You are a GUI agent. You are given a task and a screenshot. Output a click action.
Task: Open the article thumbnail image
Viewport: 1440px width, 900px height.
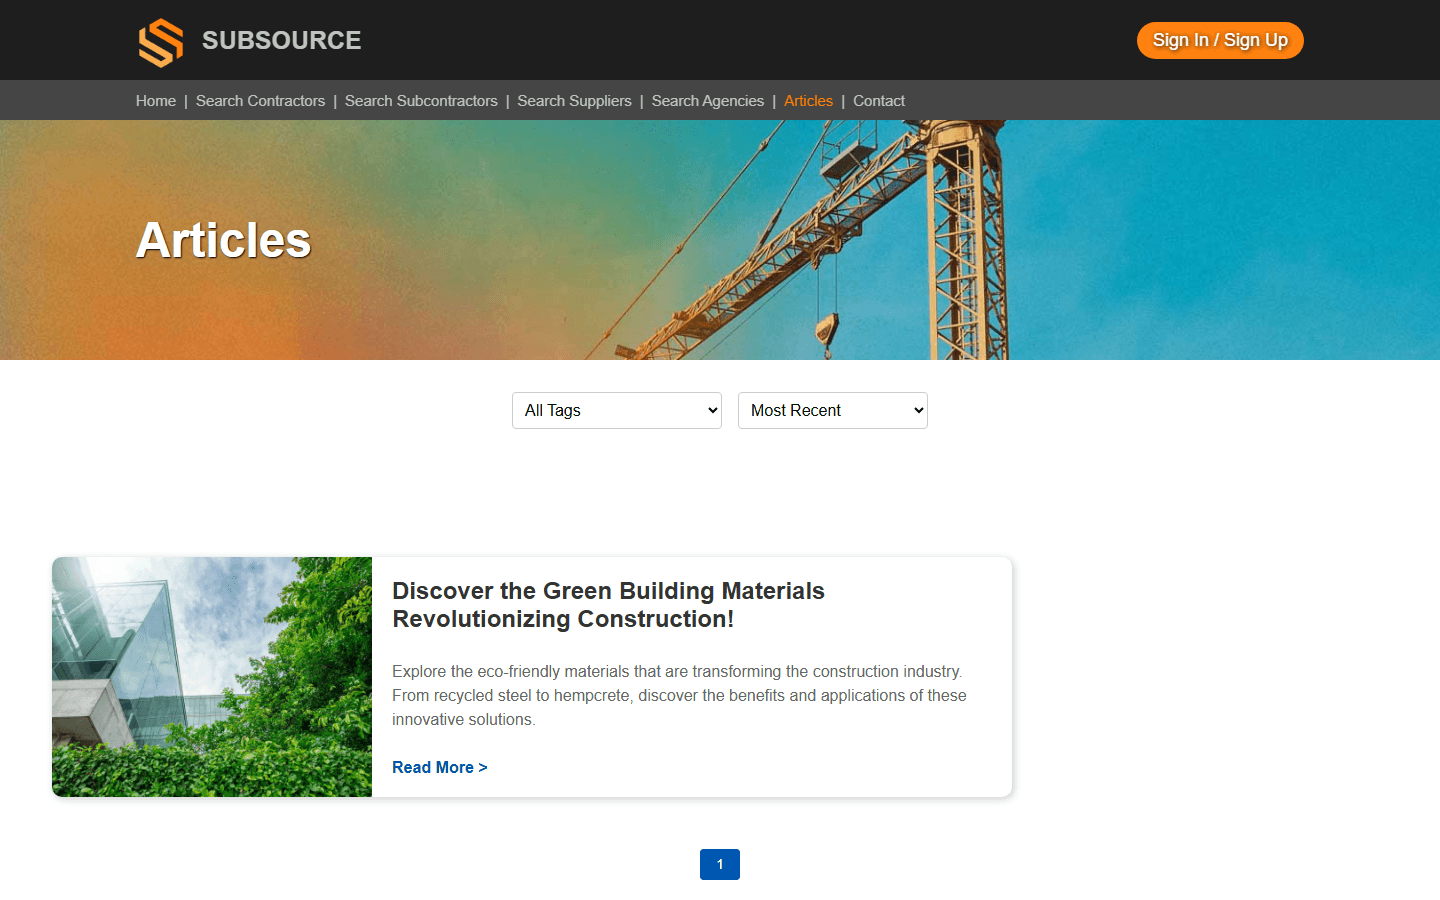pos(211,676)
